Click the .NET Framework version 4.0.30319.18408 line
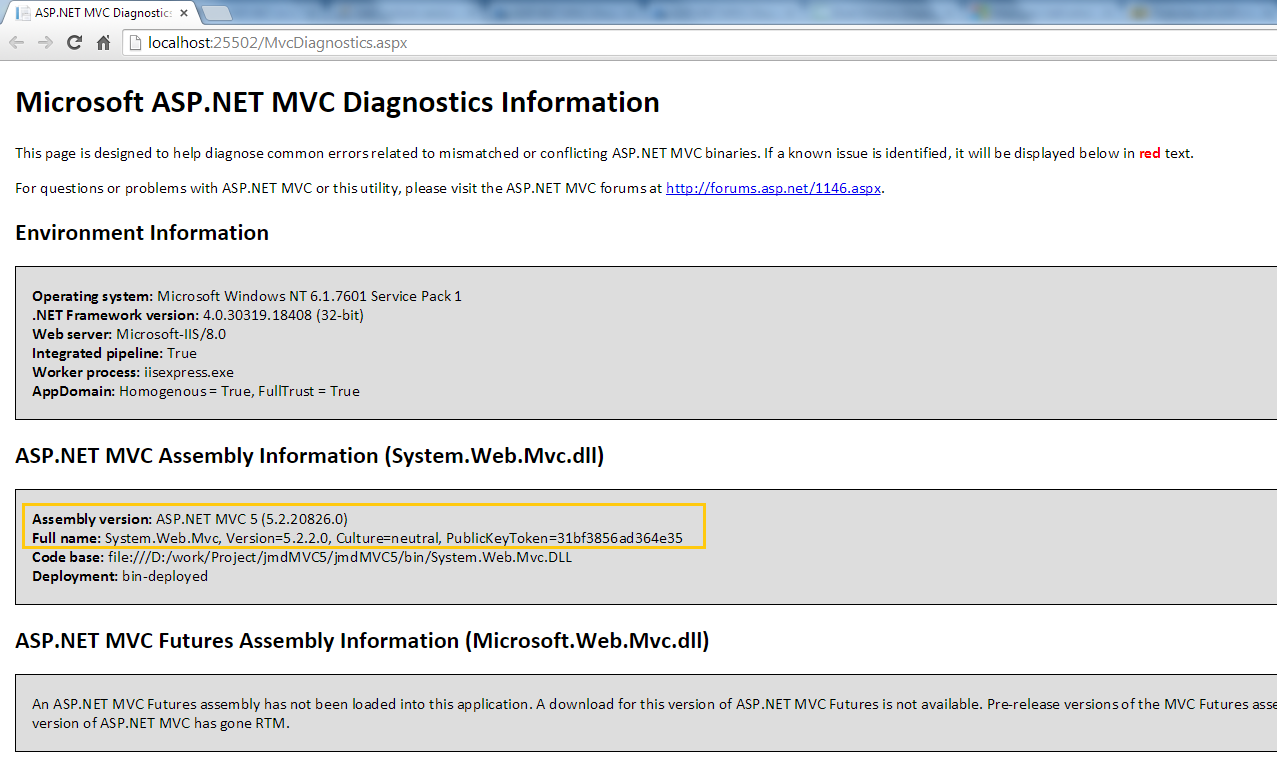This screenshot has width=1277, height=774. tap(198, 315)
